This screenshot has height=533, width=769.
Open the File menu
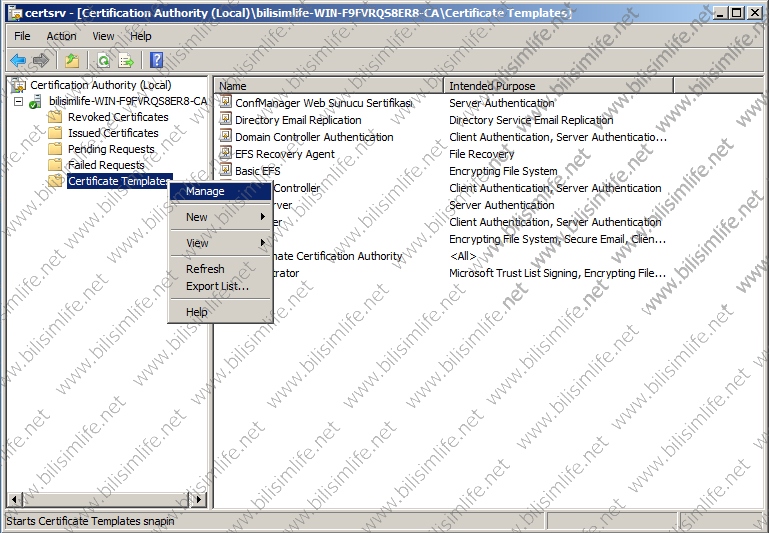pyautogui.click(x=22, y=36)
